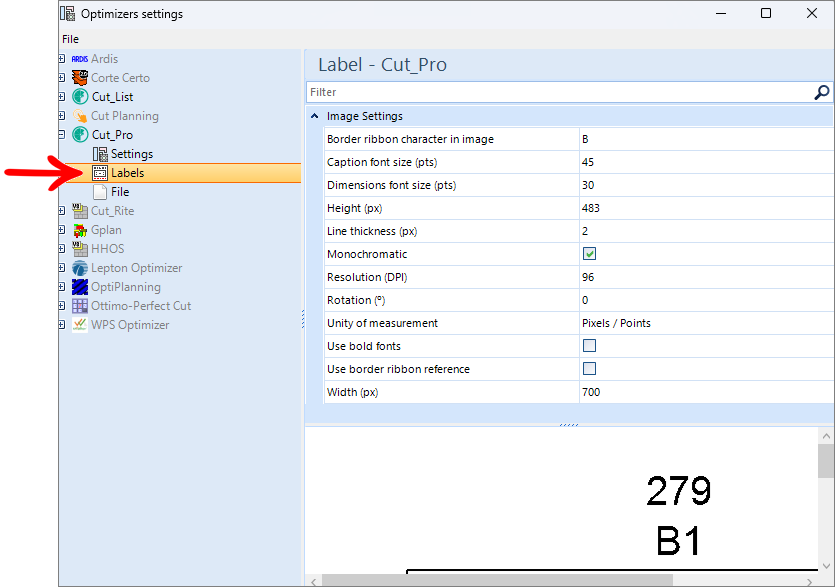
Task: Enable Use border ribbon reference checkbox
Action: [x=589, y=369]
